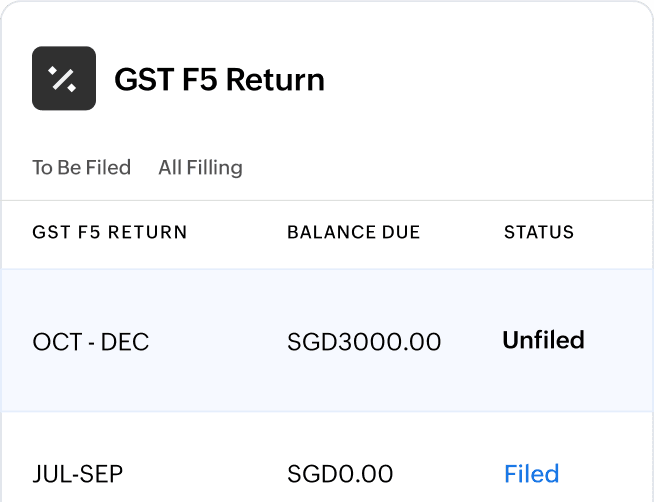
Task: Open the Filed status link
Action: pos(531,473)
